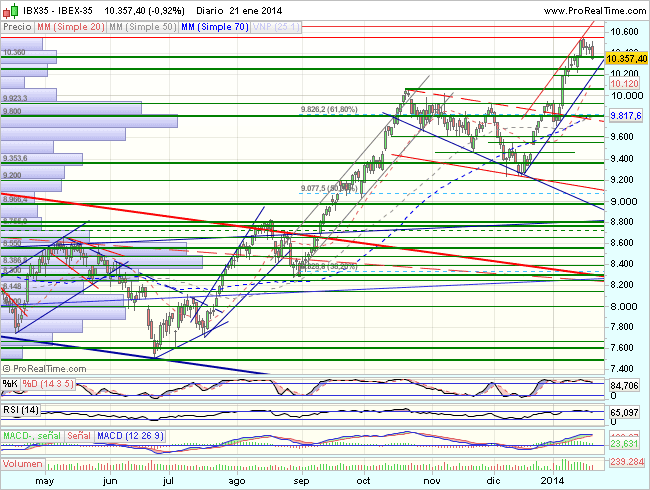Click the dic label on time axis
Viewport: 650px width, 490px height.
[x=493, y=481]
